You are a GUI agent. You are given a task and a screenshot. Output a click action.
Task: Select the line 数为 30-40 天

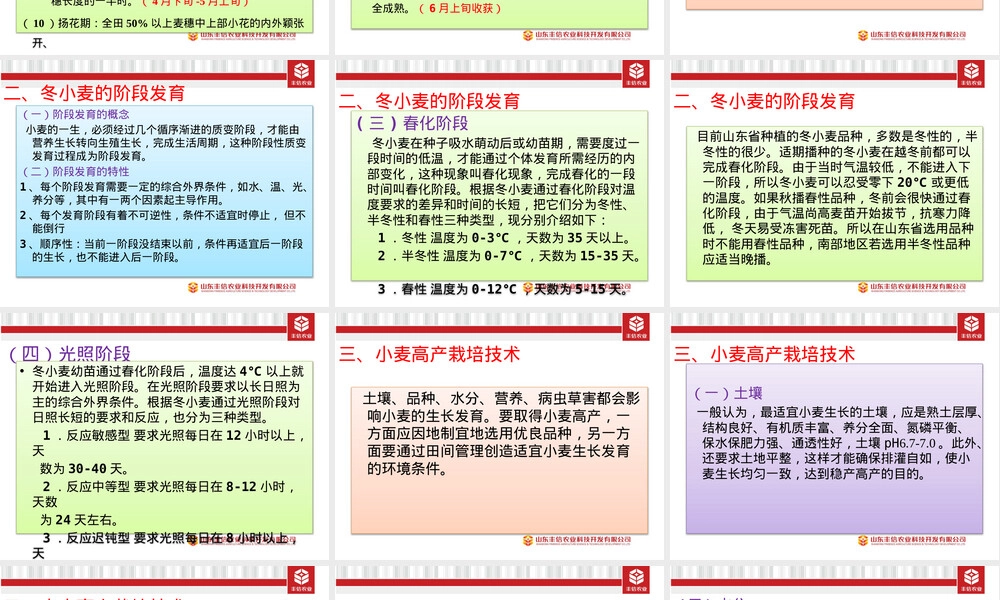tap(84, 469)
